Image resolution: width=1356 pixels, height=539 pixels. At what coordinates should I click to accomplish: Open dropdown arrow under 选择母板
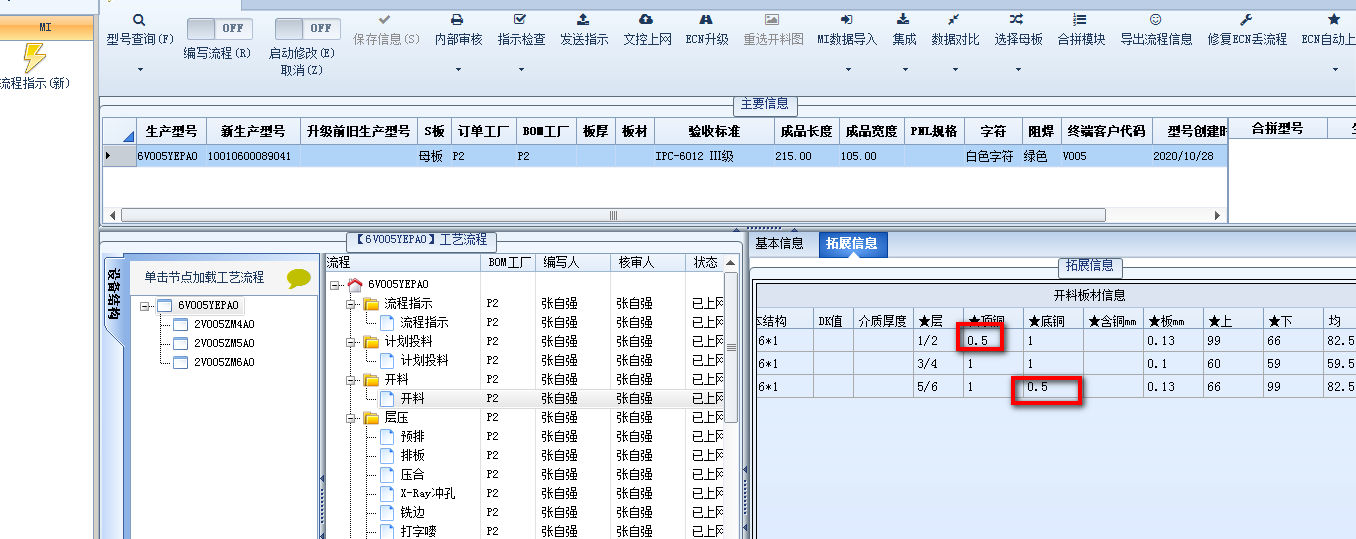click(x=1018, y=69)
